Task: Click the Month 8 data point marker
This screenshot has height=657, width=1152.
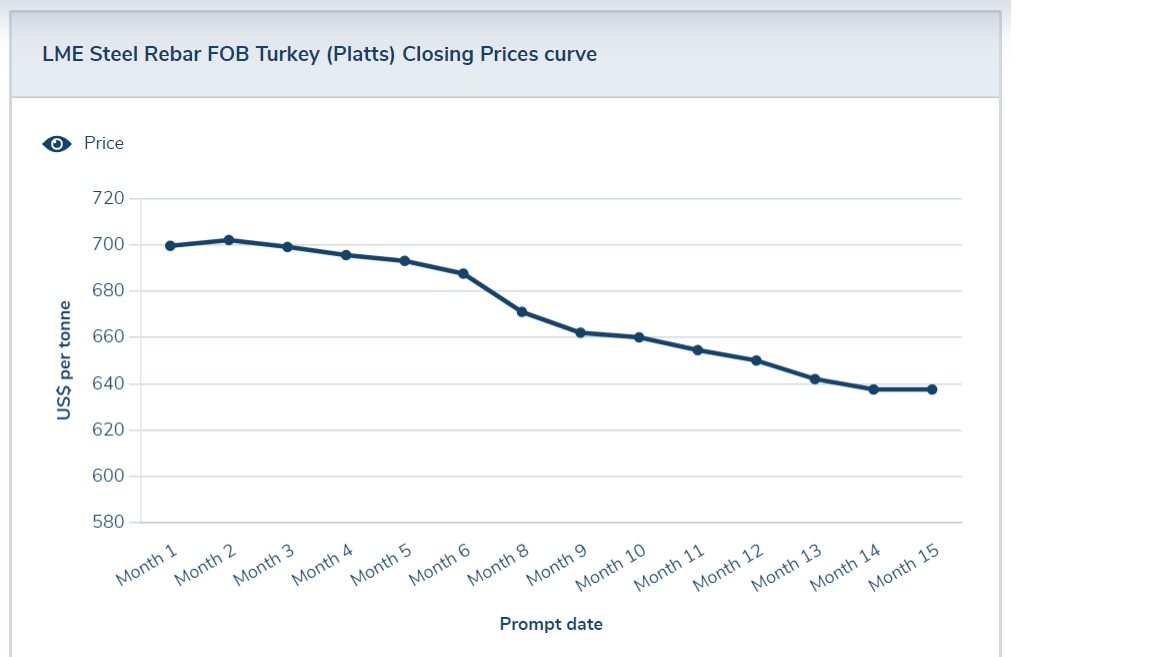Action: 522,312
